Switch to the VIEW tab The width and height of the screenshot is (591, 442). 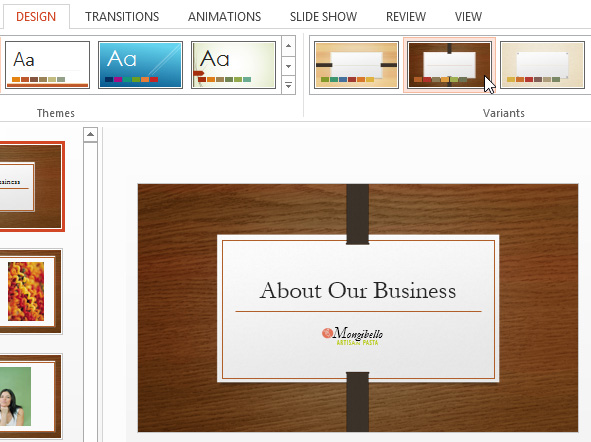[468, 17]
